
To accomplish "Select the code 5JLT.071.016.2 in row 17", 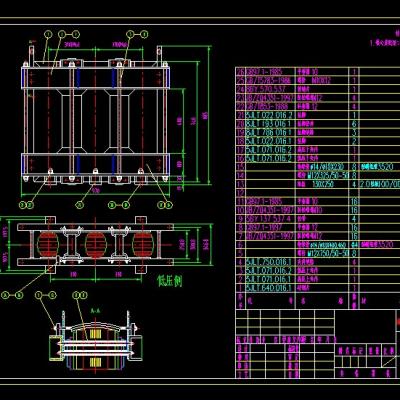I will coord(269,150).
